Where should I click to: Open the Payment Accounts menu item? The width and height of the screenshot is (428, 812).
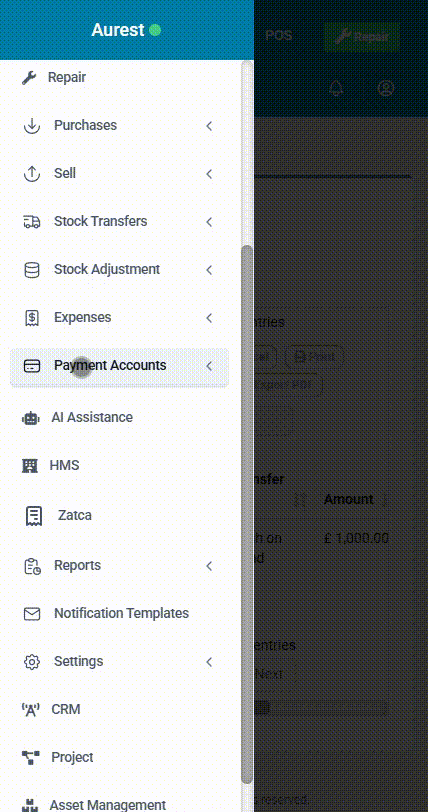pos(119,367)
